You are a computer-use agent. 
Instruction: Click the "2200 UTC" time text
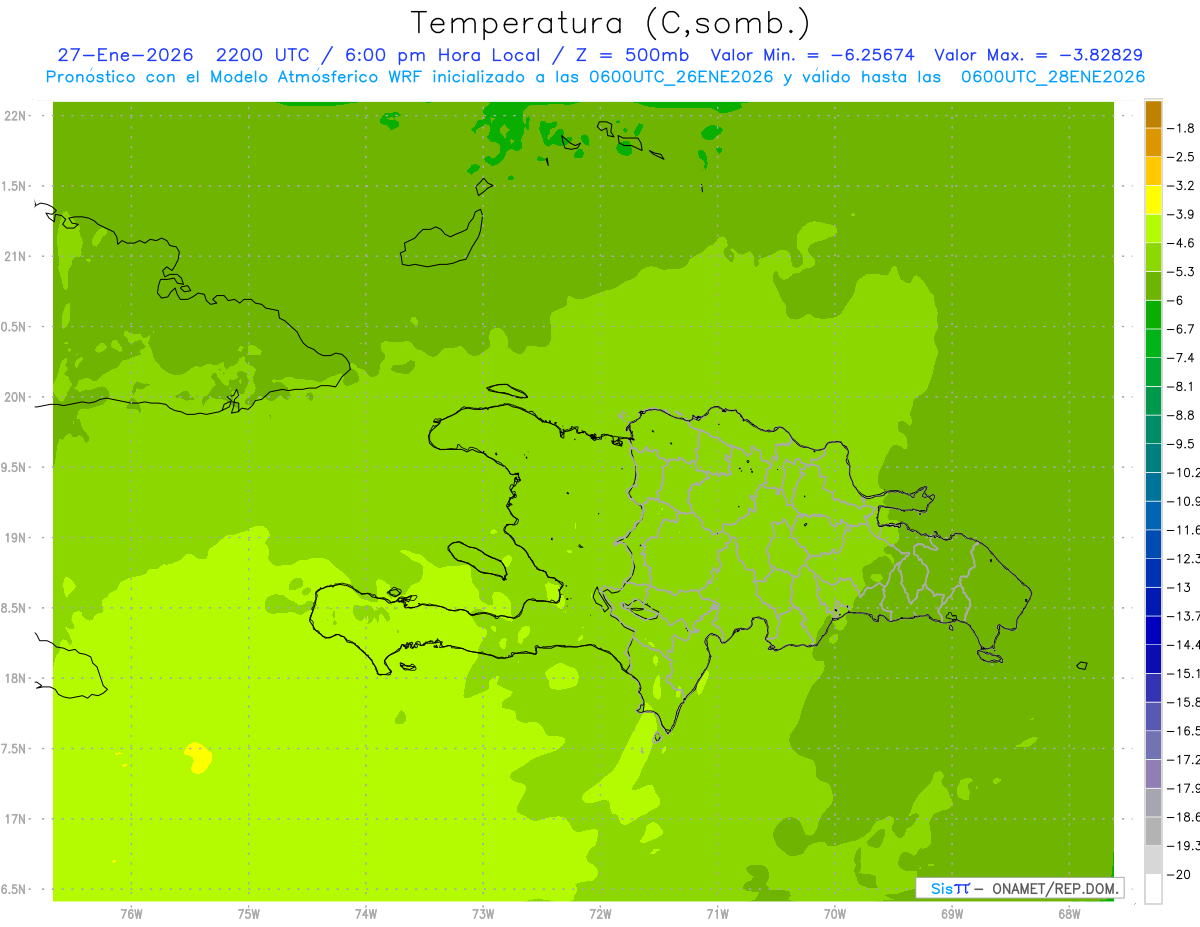(263, 55)
